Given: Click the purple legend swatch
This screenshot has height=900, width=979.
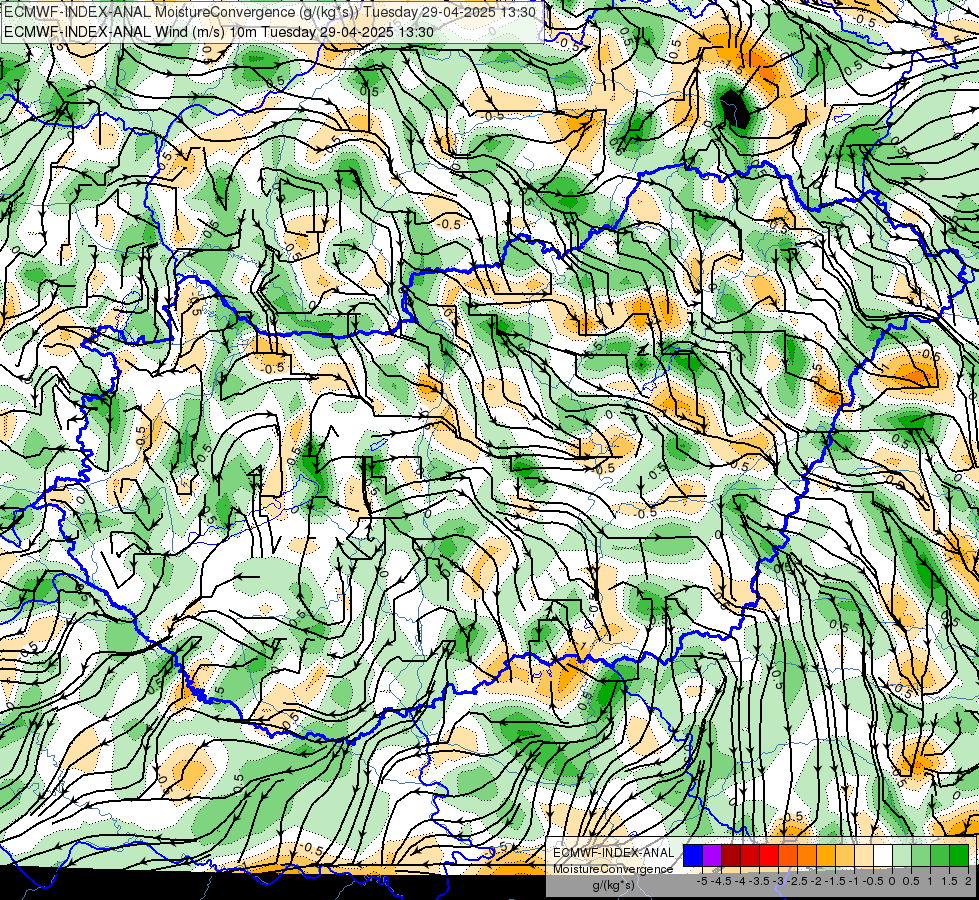Looking at the screenshot, I should tap(712, 855).
